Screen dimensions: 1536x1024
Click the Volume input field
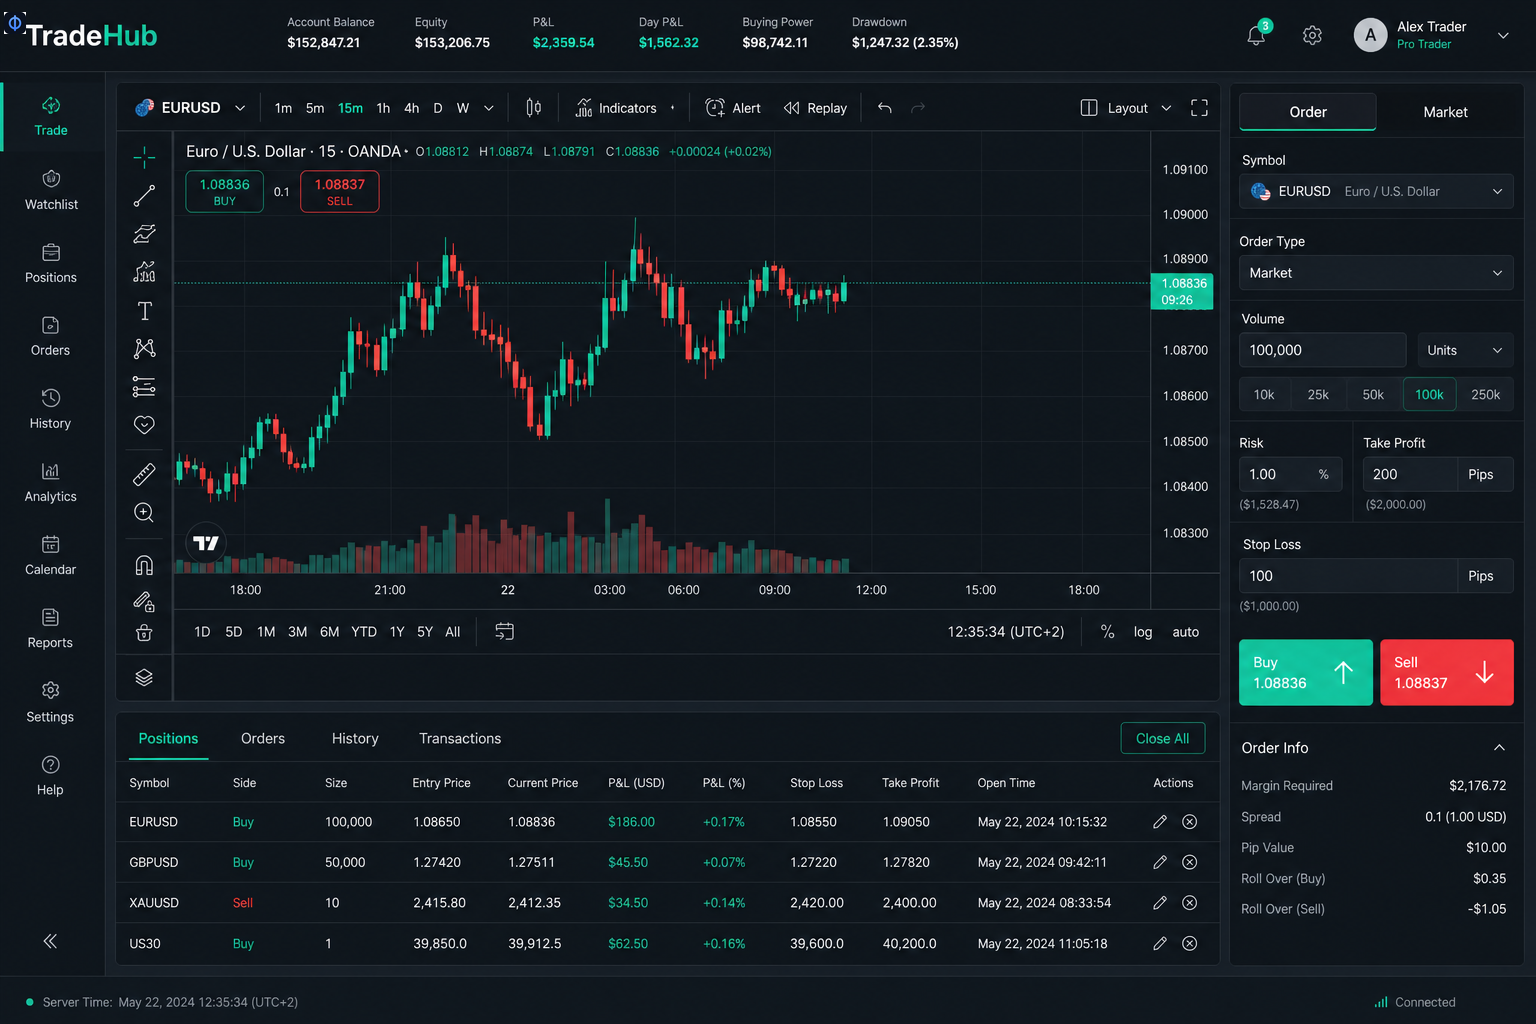(x=1322, y=350)
